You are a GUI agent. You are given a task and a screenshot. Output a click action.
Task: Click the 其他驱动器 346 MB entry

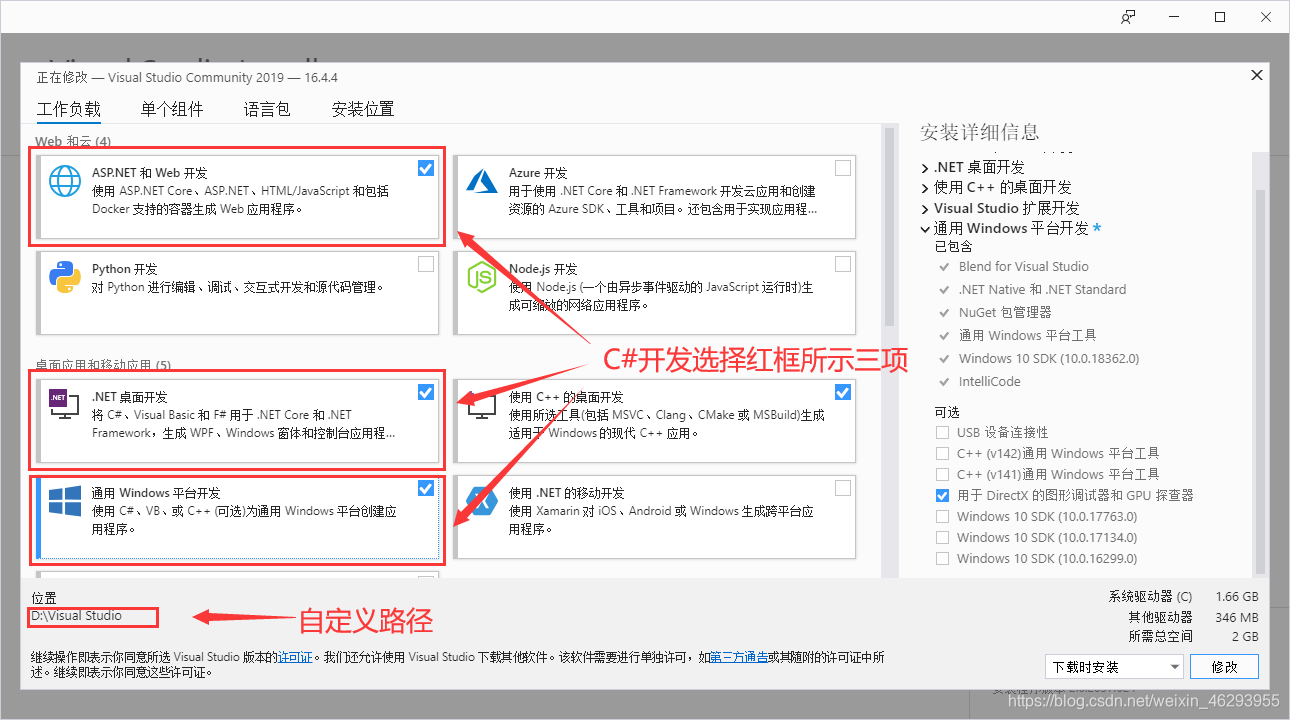point(1193,617)
